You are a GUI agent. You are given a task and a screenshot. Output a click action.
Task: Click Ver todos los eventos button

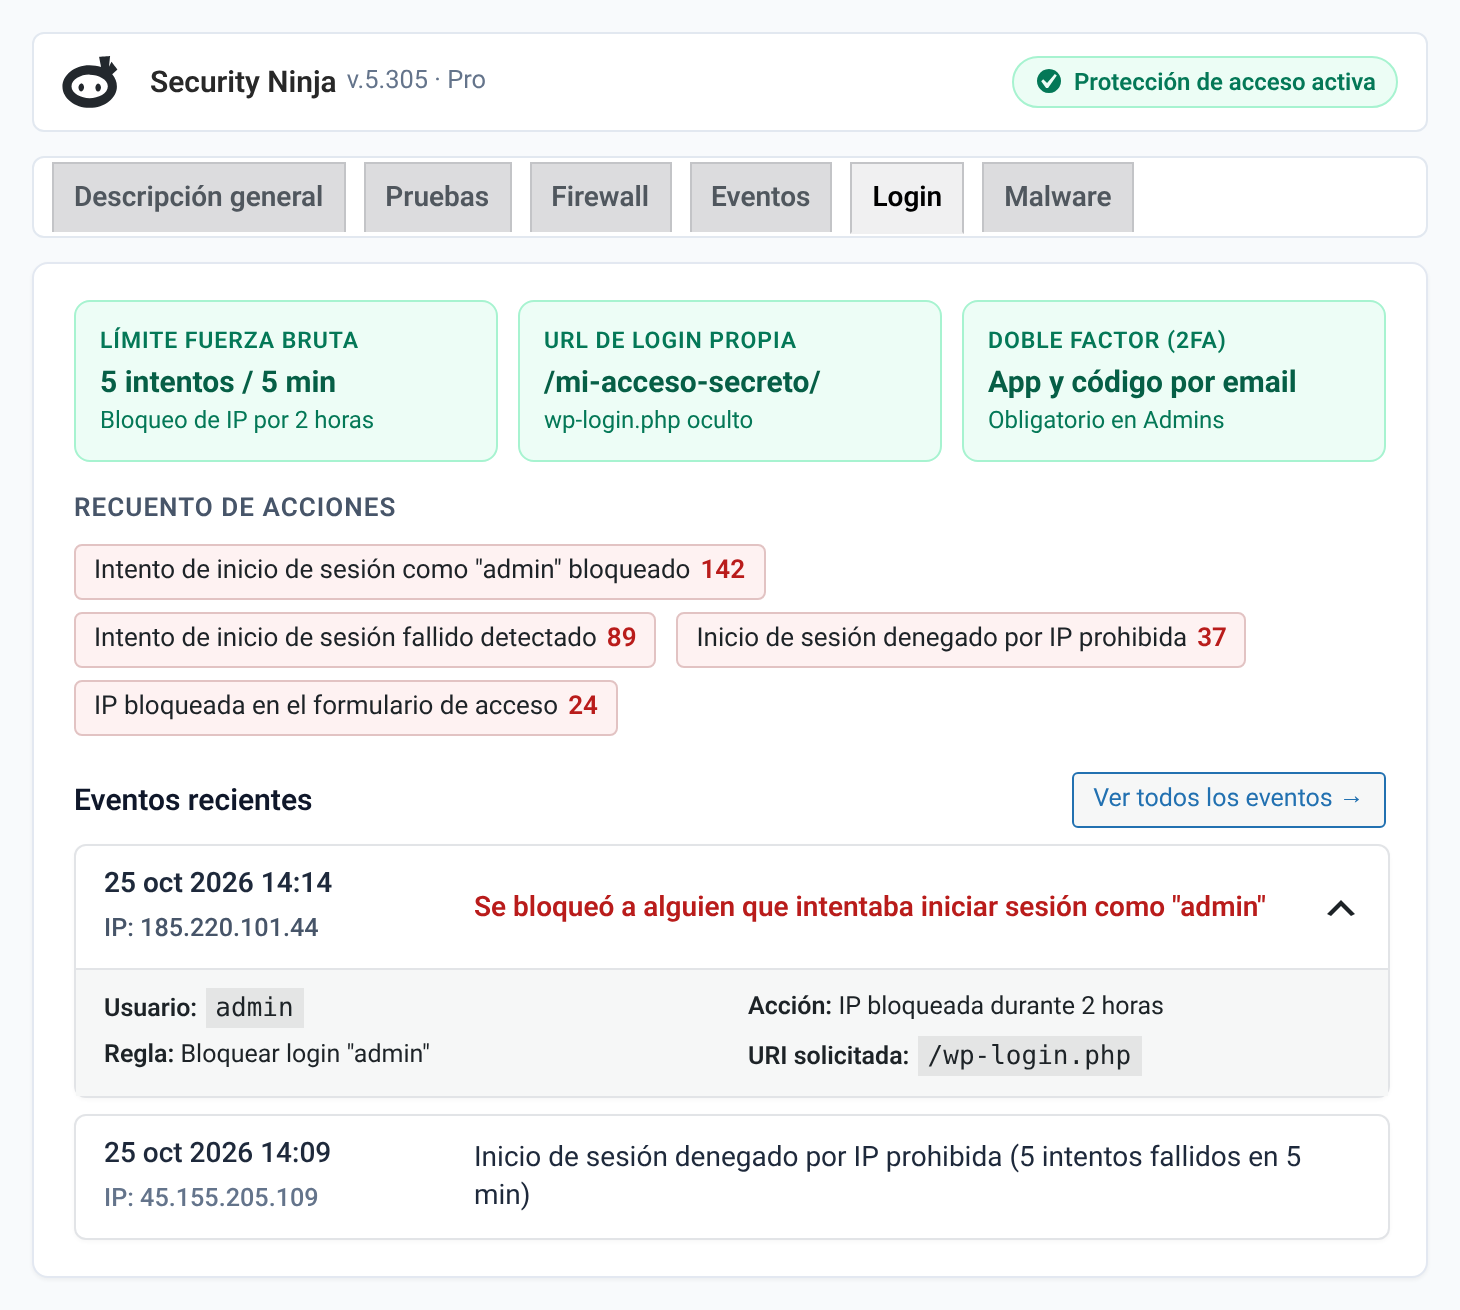tap(1229, 800)
